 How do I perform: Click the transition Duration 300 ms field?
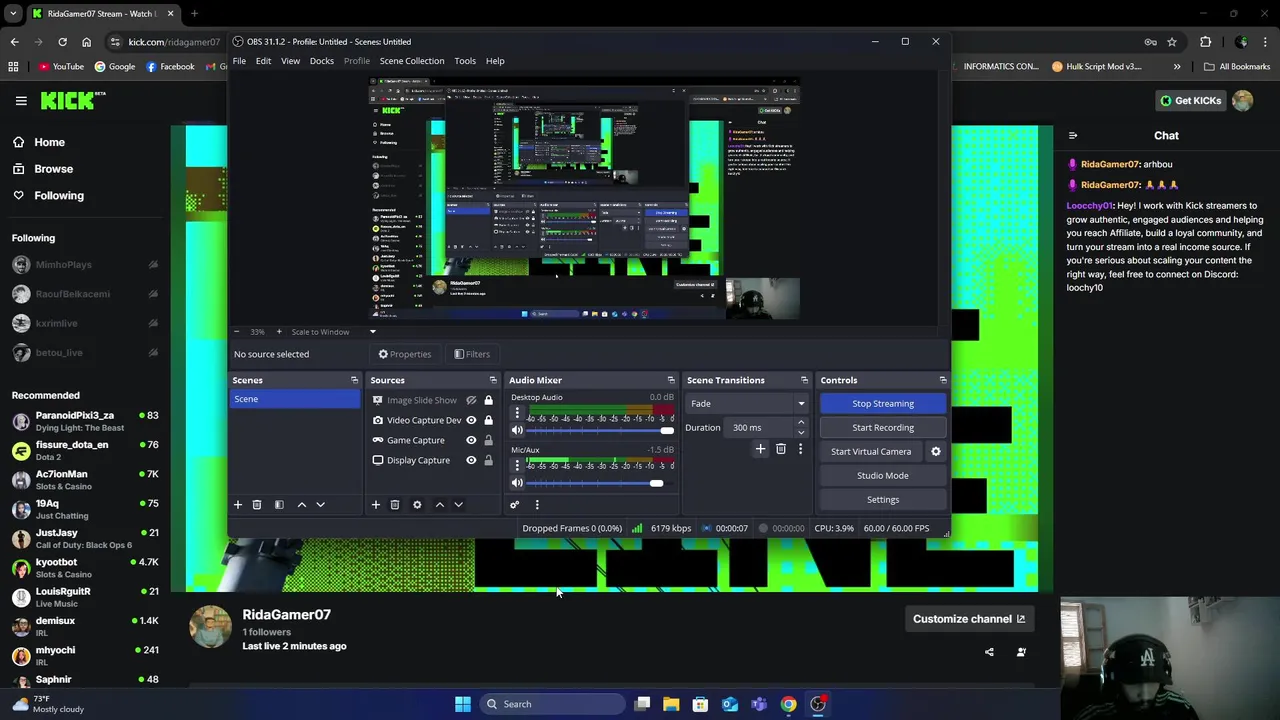760,428
